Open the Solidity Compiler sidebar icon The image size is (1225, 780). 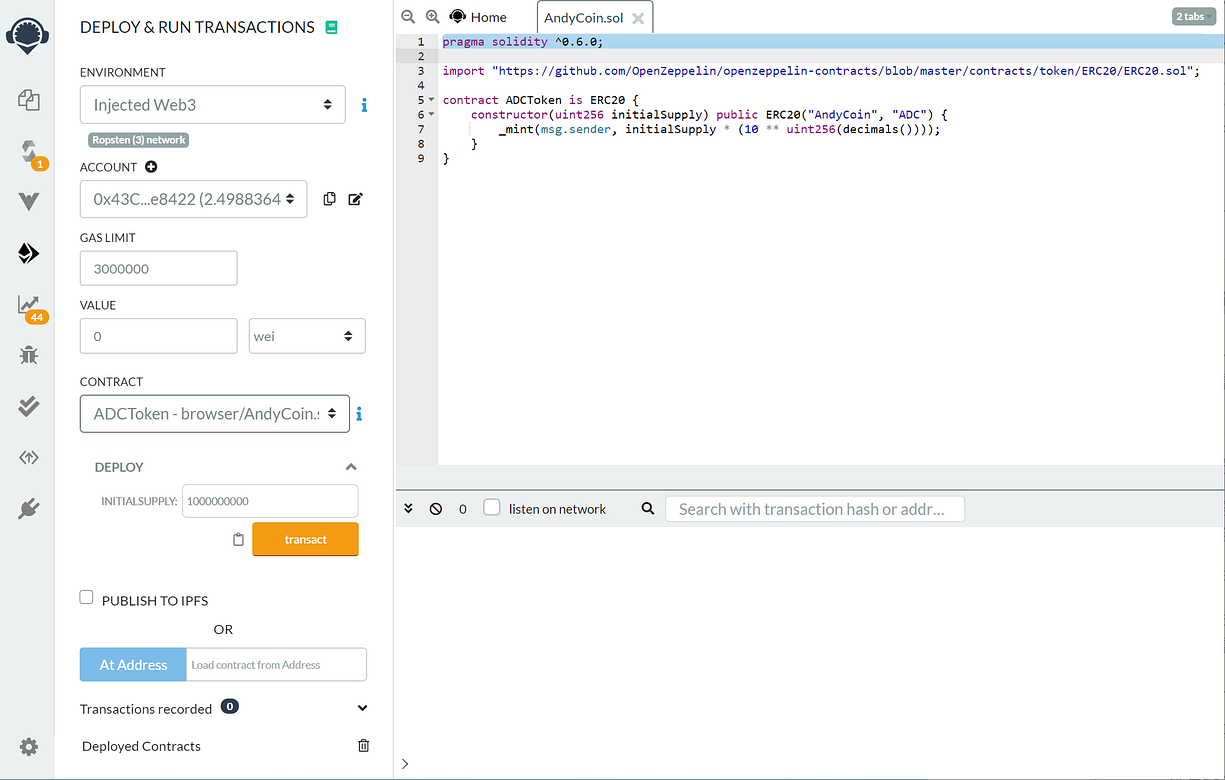tap(29, 152)
